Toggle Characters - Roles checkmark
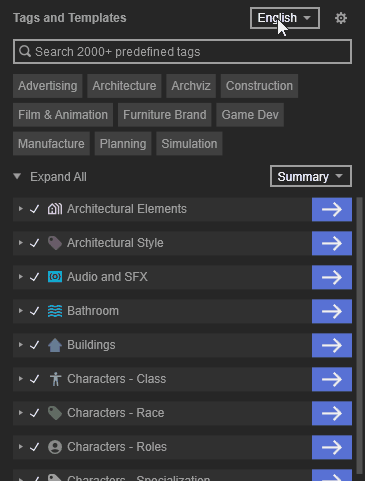The image size is (365, 481). (x=35, y=447)
